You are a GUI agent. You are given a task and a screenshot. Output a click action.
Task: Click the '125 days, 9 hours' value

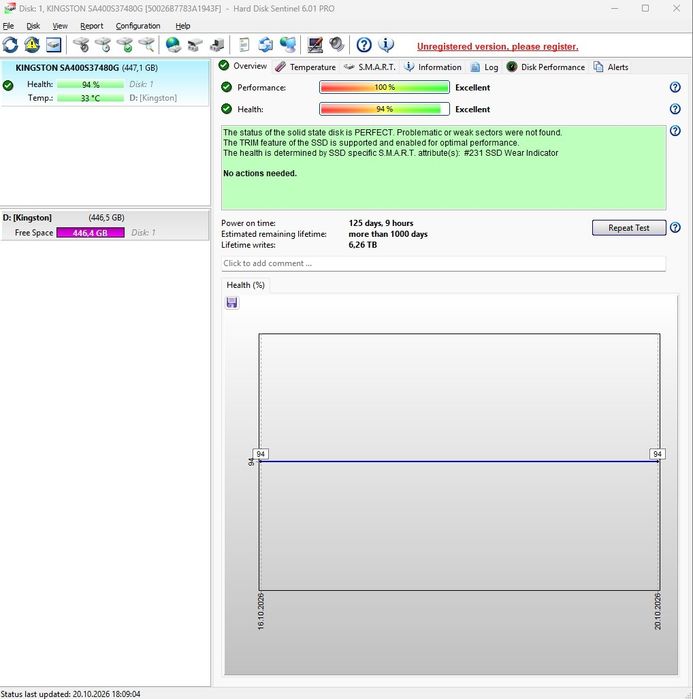381,223
